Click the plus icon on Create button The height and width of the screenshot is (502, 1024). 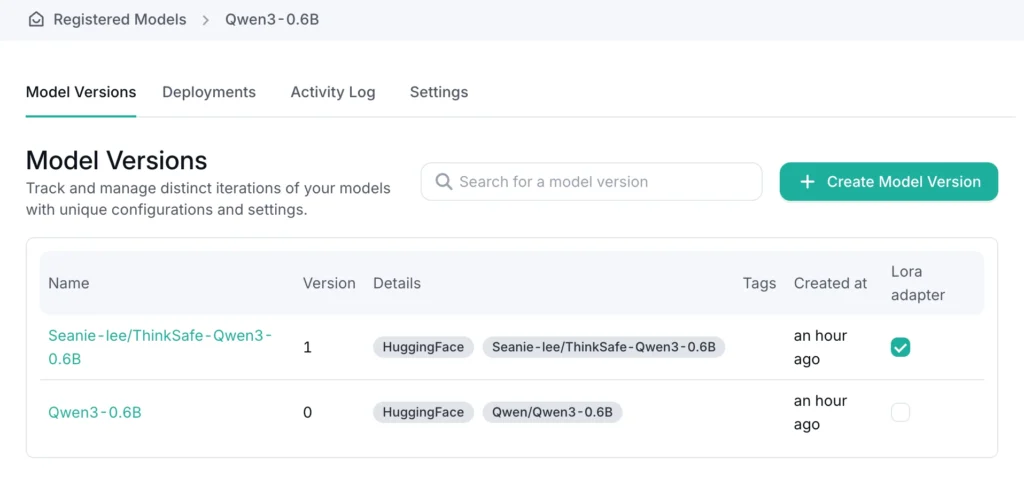pyautogui.click(x=807, y=182)
